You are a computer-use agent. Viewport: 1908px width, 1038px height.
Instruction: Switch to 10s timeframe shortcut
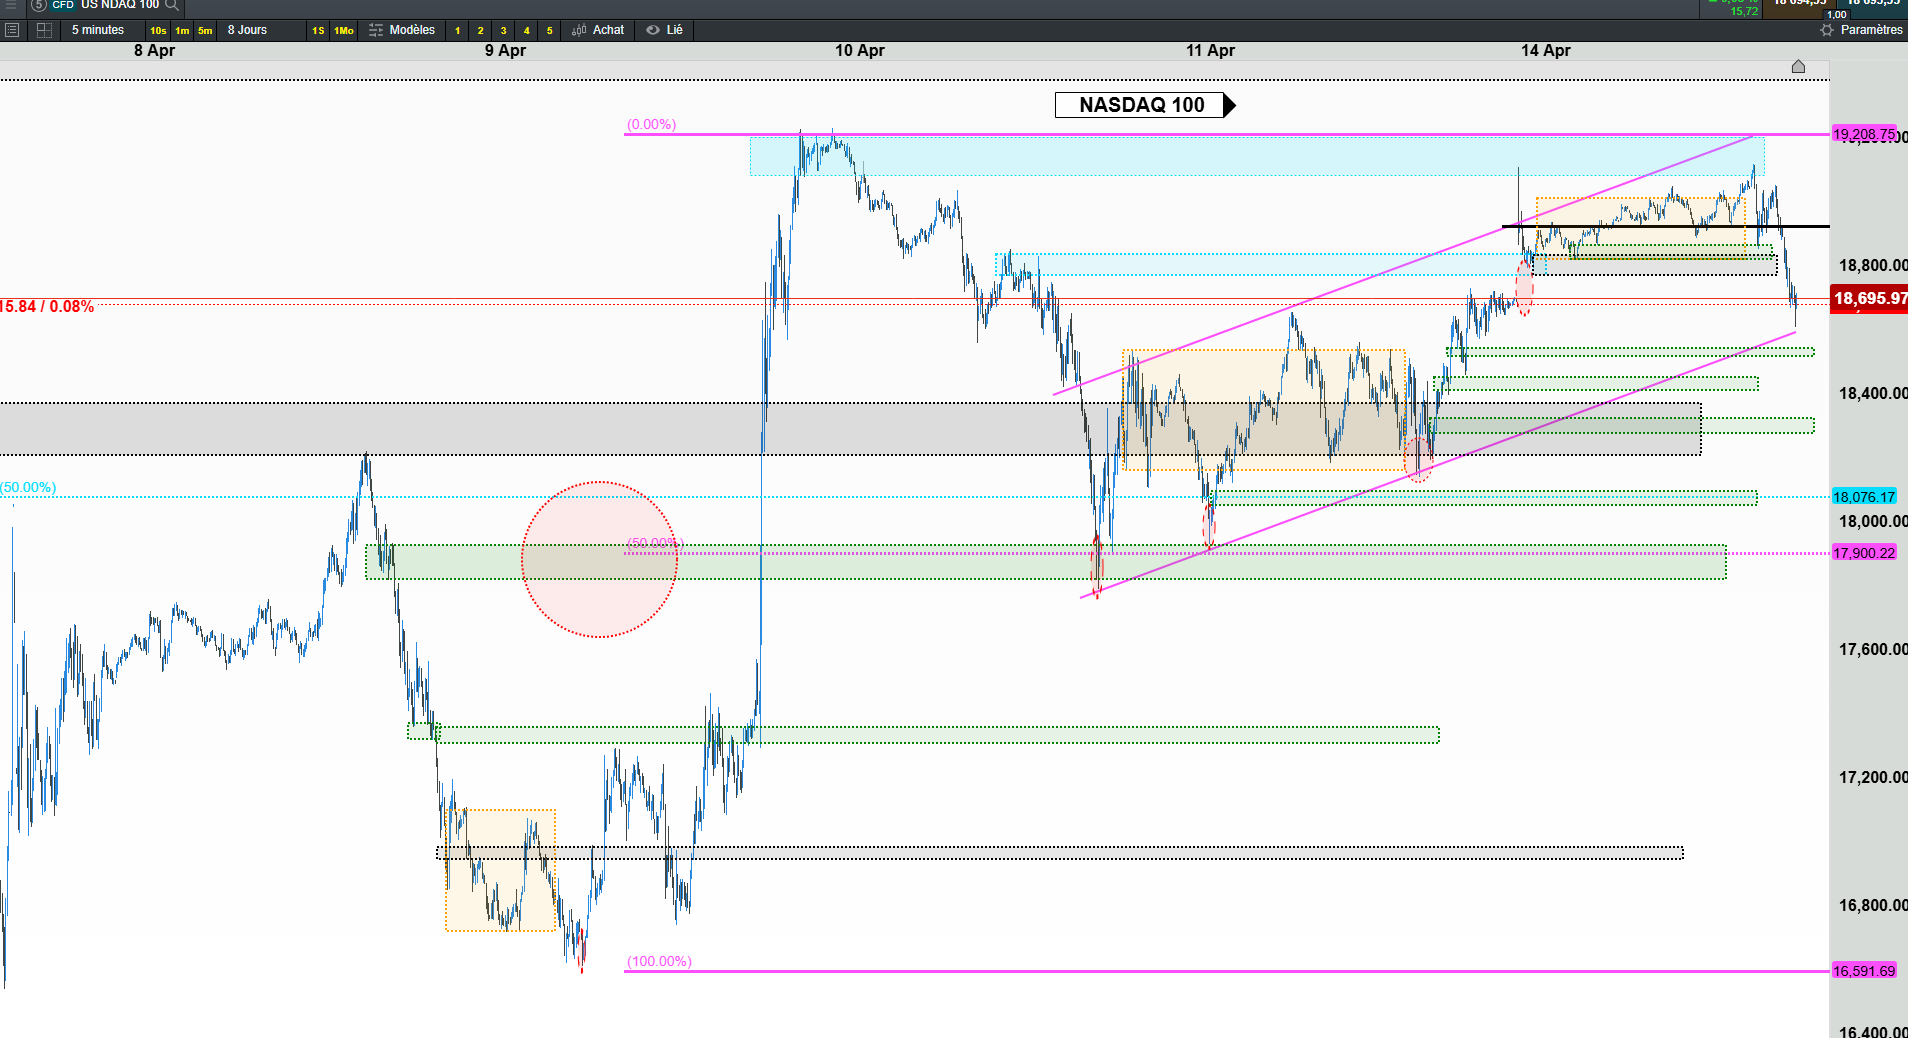coord(158,30)
